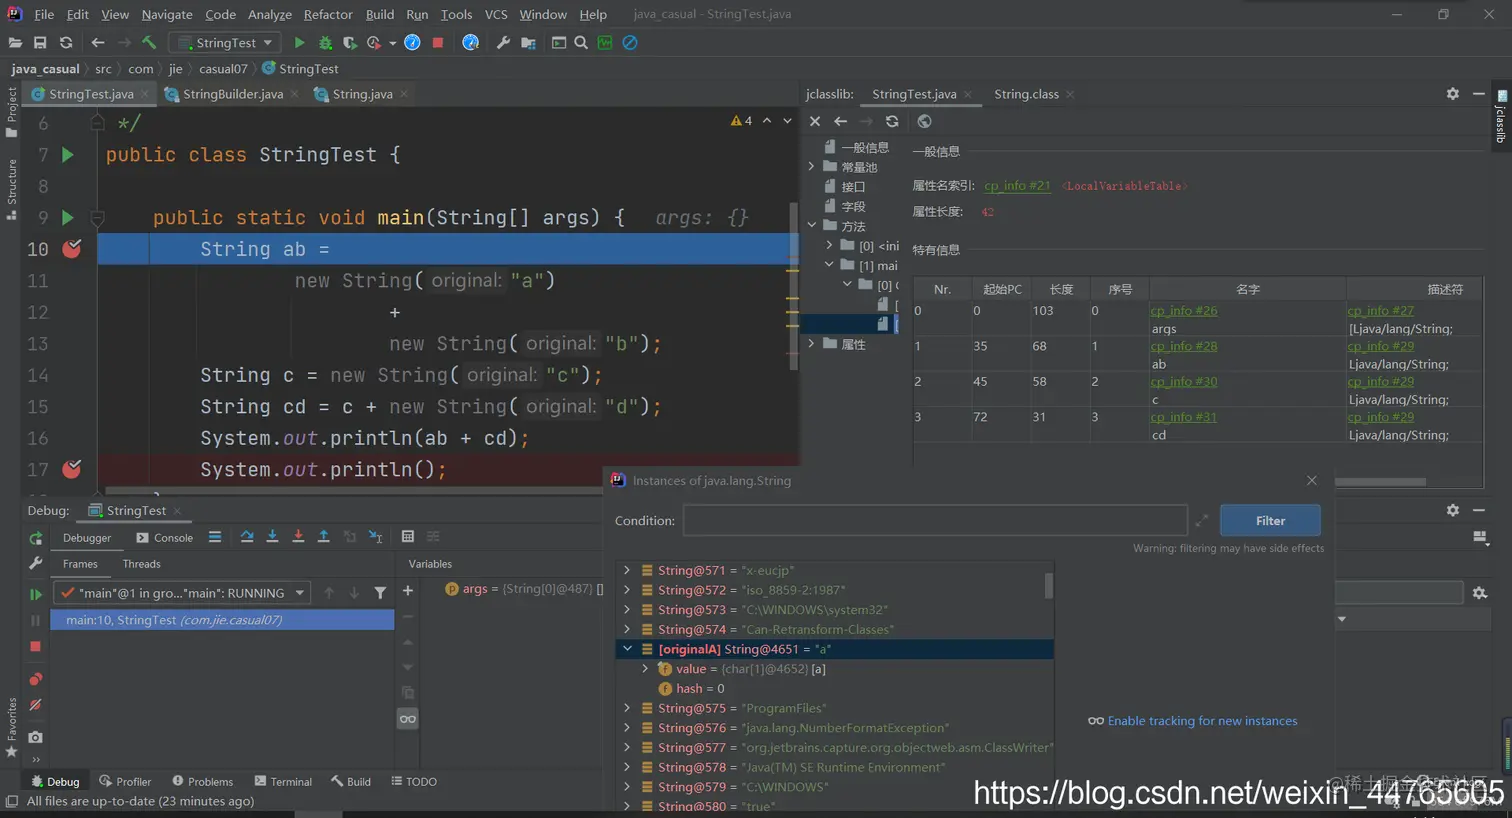Click Step Into blue down arrow
The height and width of the screenshot is (818, 1512).
click(272, 537)
